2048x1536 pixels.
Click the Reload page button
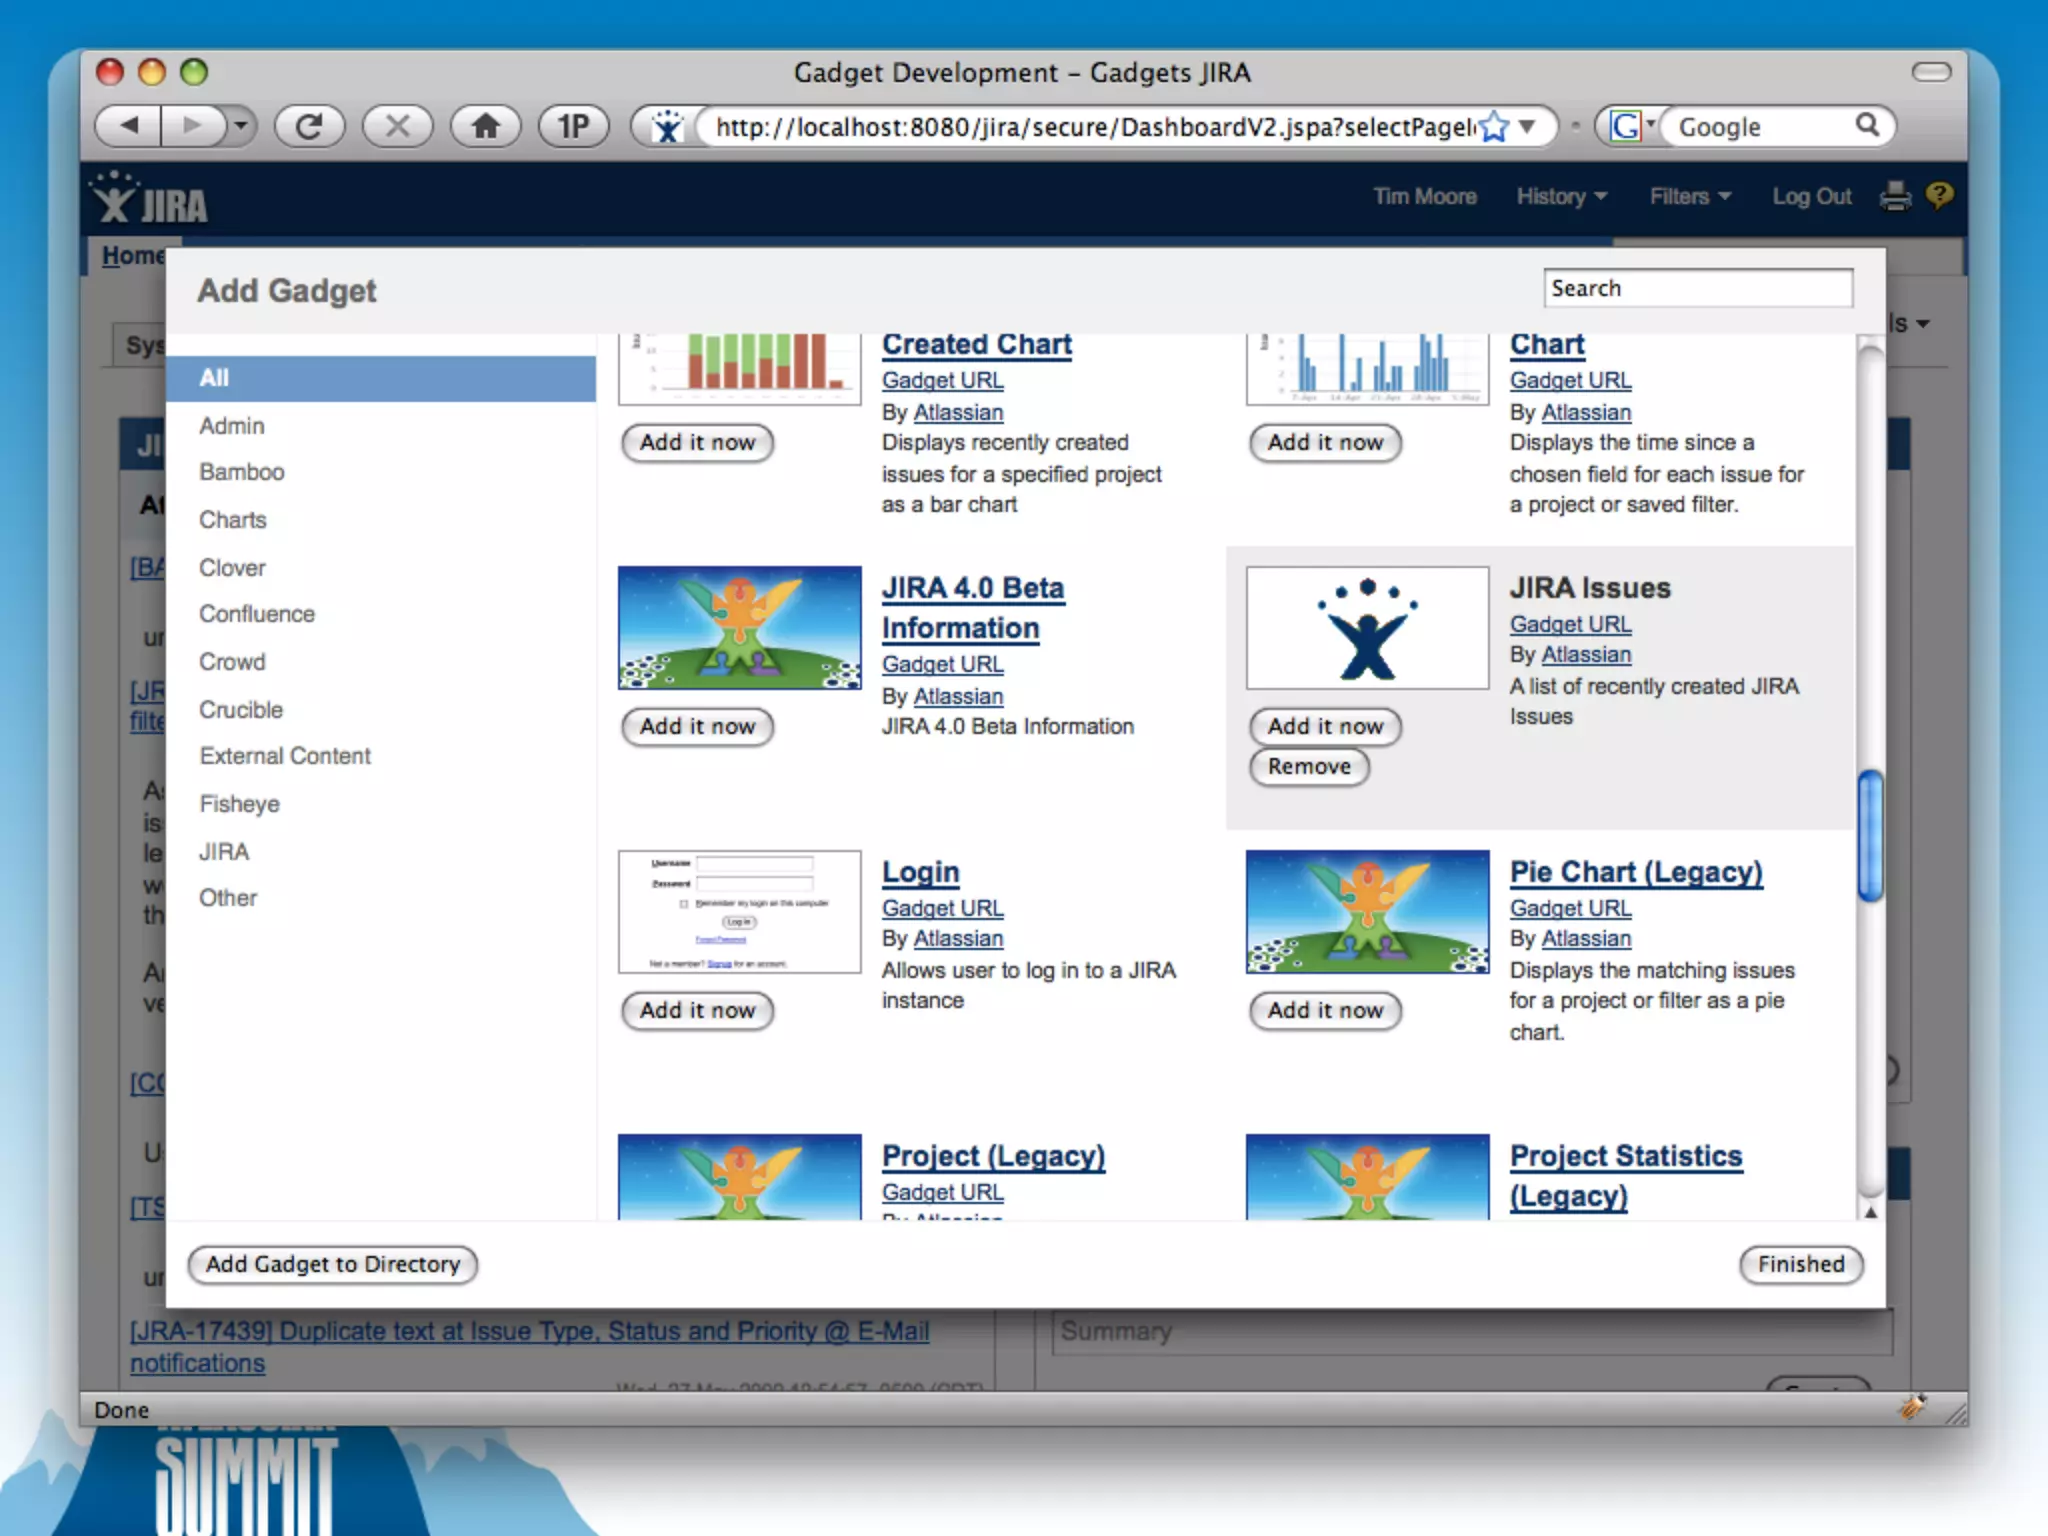pos(309,126)
